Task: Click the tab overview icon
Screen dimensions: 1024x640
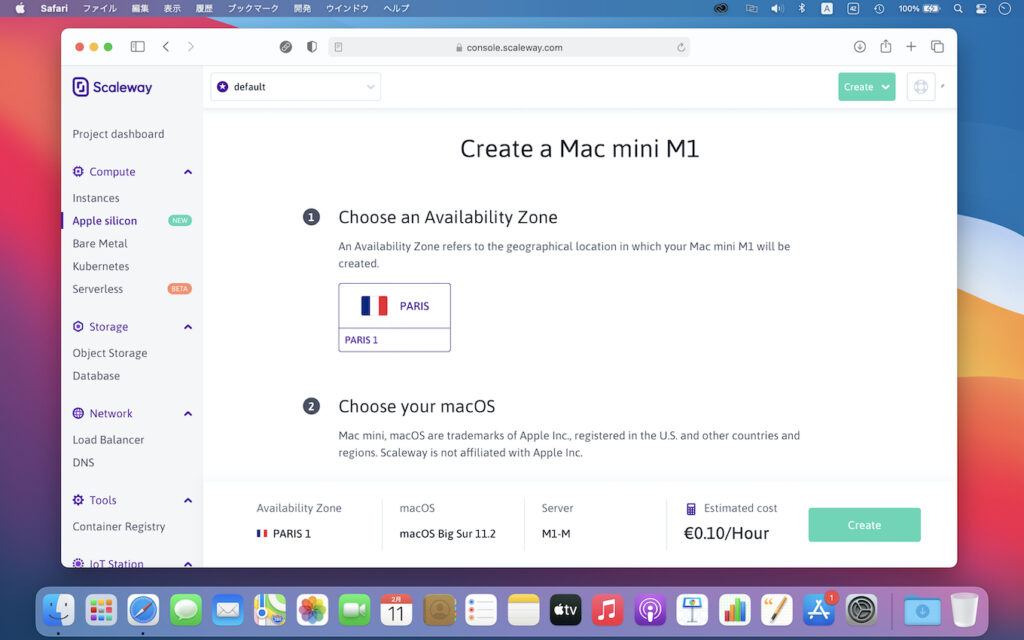Action: coord(937,46)
